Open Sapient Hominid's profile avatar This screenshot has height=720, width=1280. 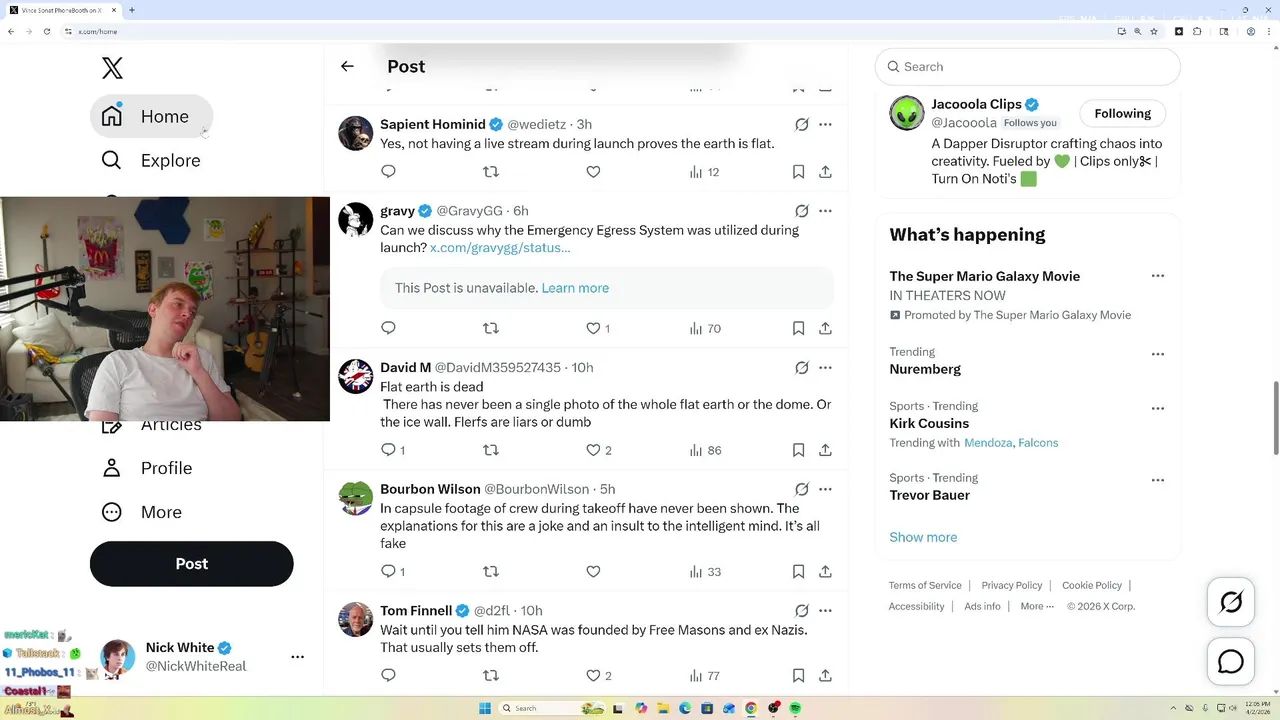pos(355,133)
